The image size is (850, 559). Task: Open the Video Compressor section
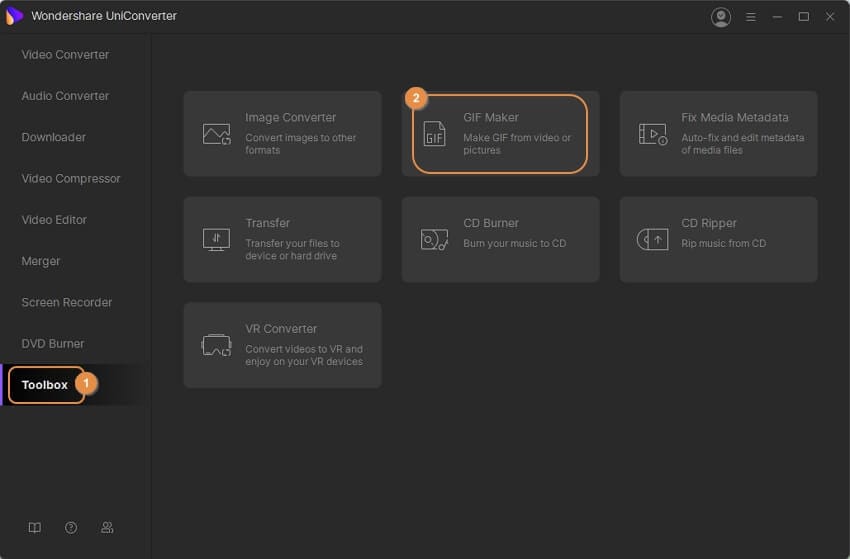click(71, 179)
